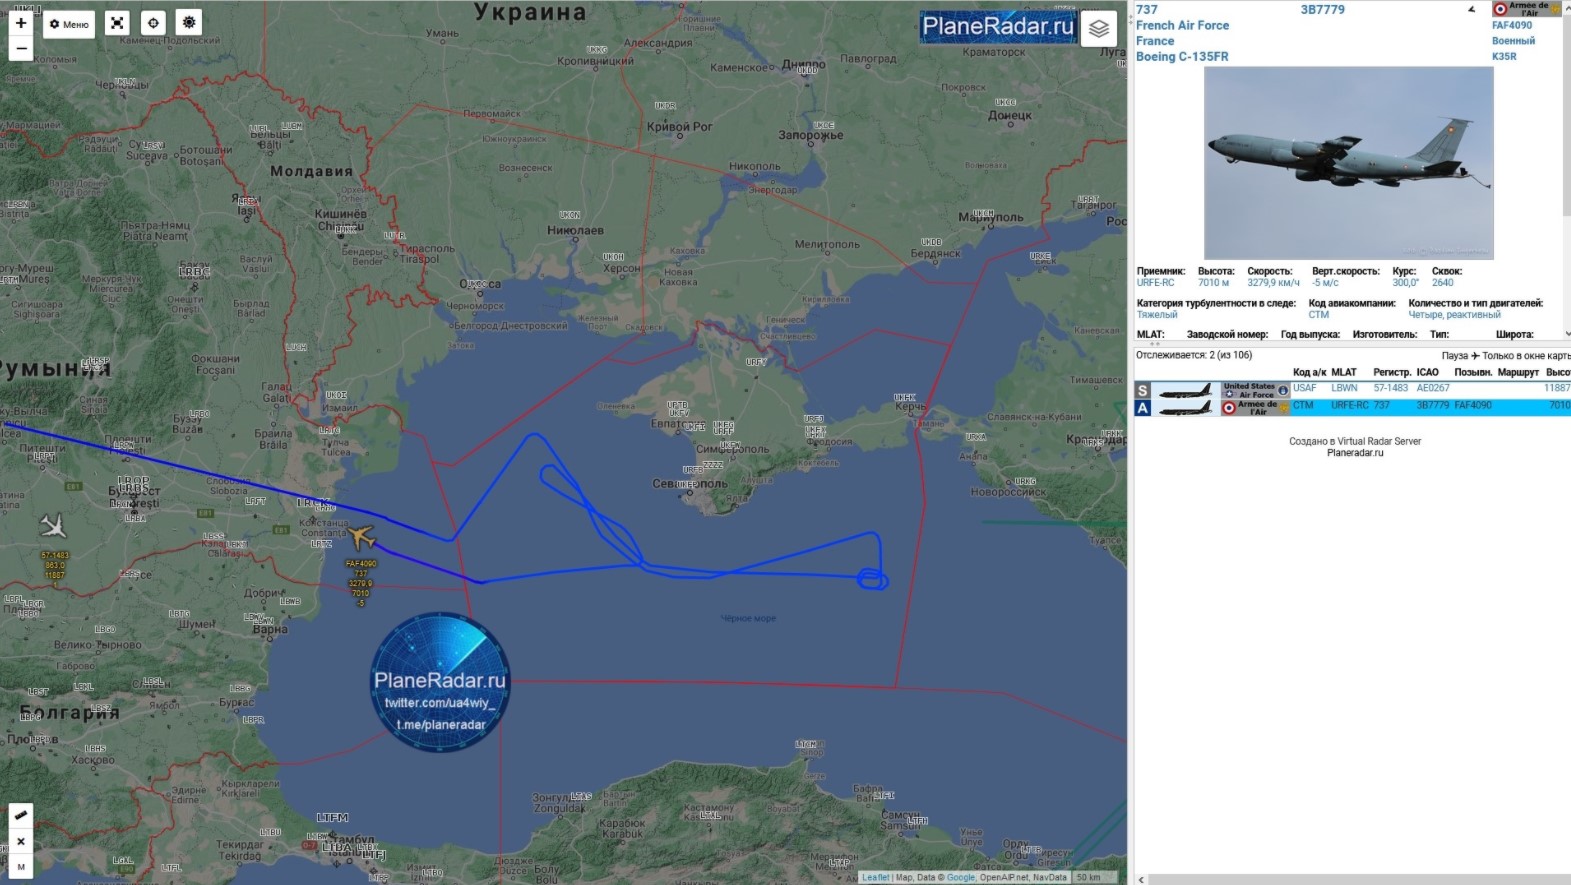Select the United States Air Force row
Image resolution: width=1571 pixels, height=885 pixels.
(x=1352, y=390)
